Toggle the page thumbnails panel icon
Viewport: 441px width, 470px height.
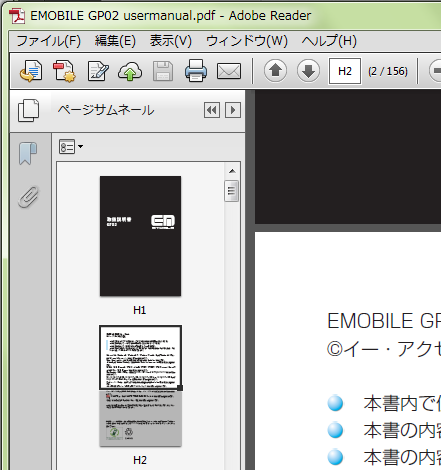pos(28,110)
